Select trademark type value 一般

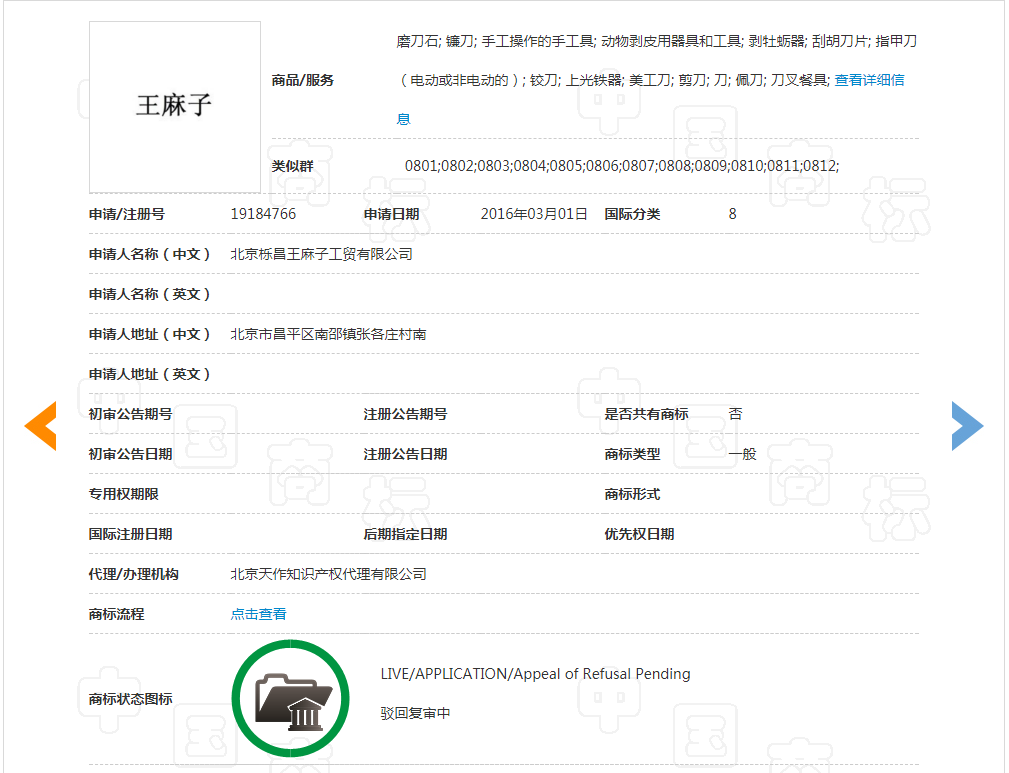coord(743,454)
